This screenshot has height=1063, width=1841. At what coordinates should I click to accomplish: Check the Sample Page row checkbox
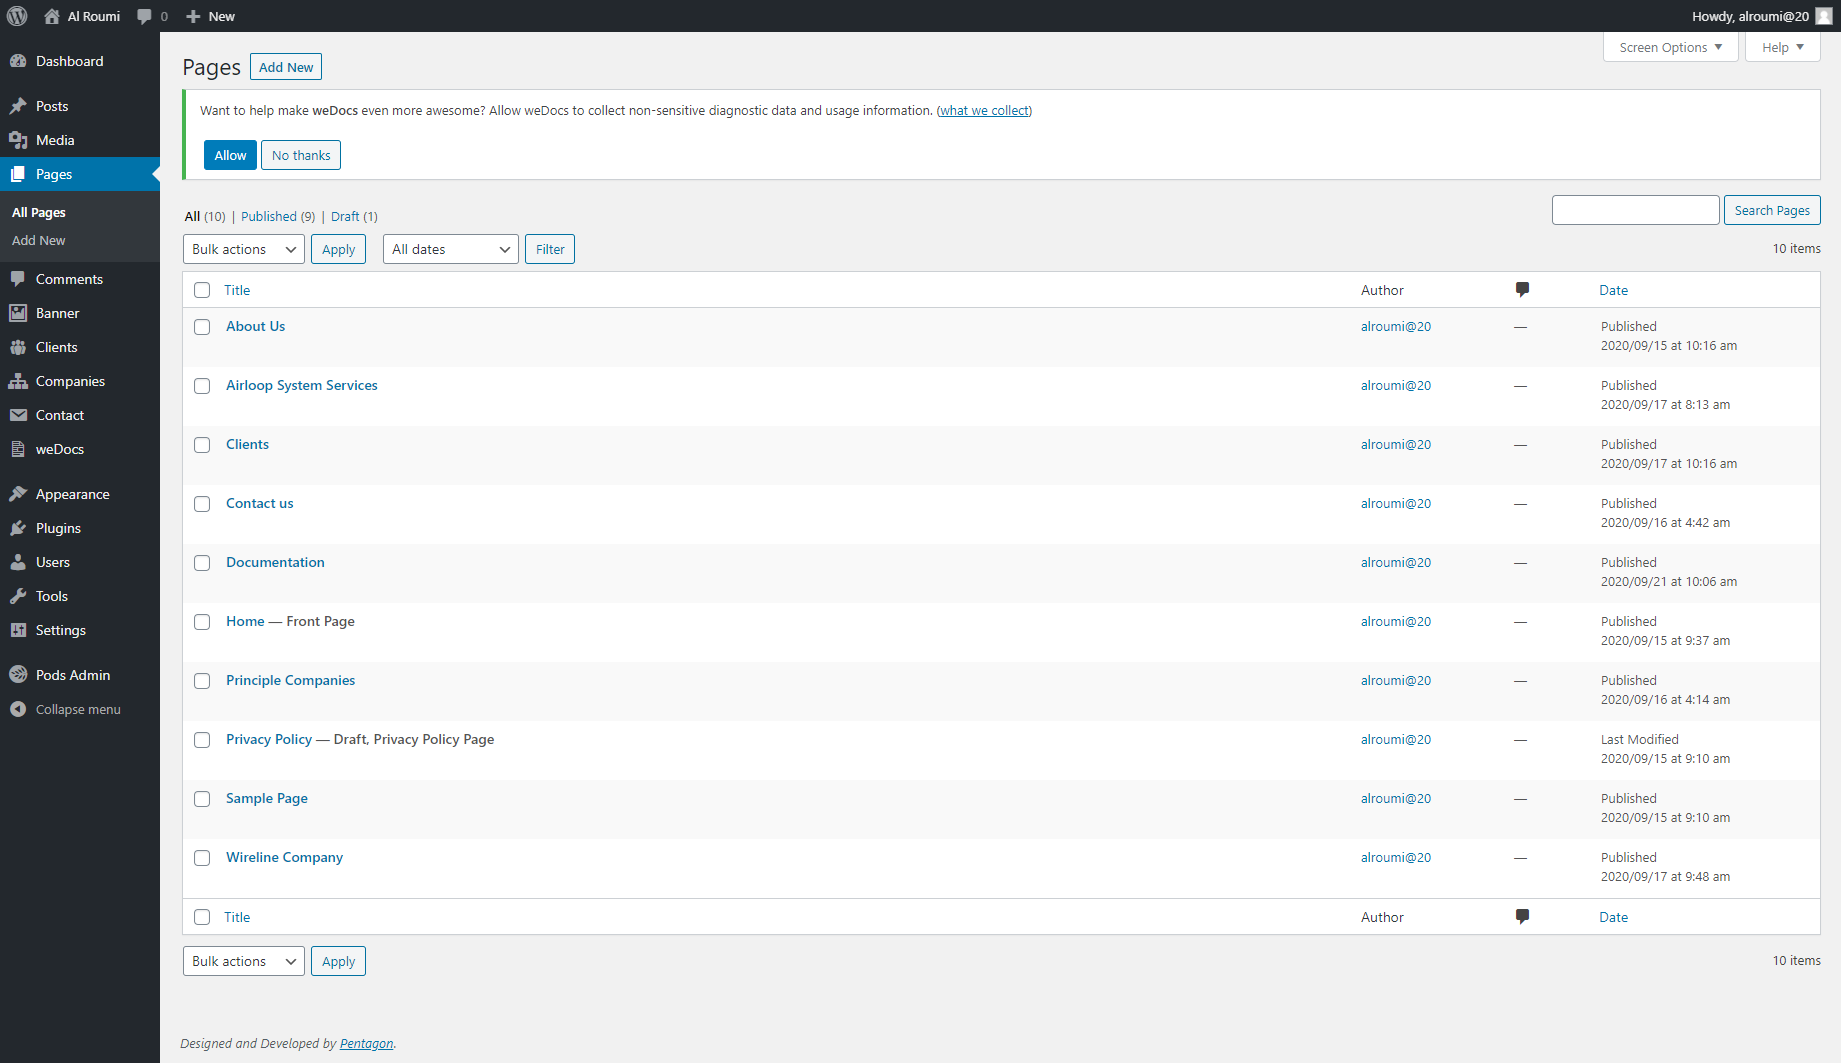pos(202,799)
